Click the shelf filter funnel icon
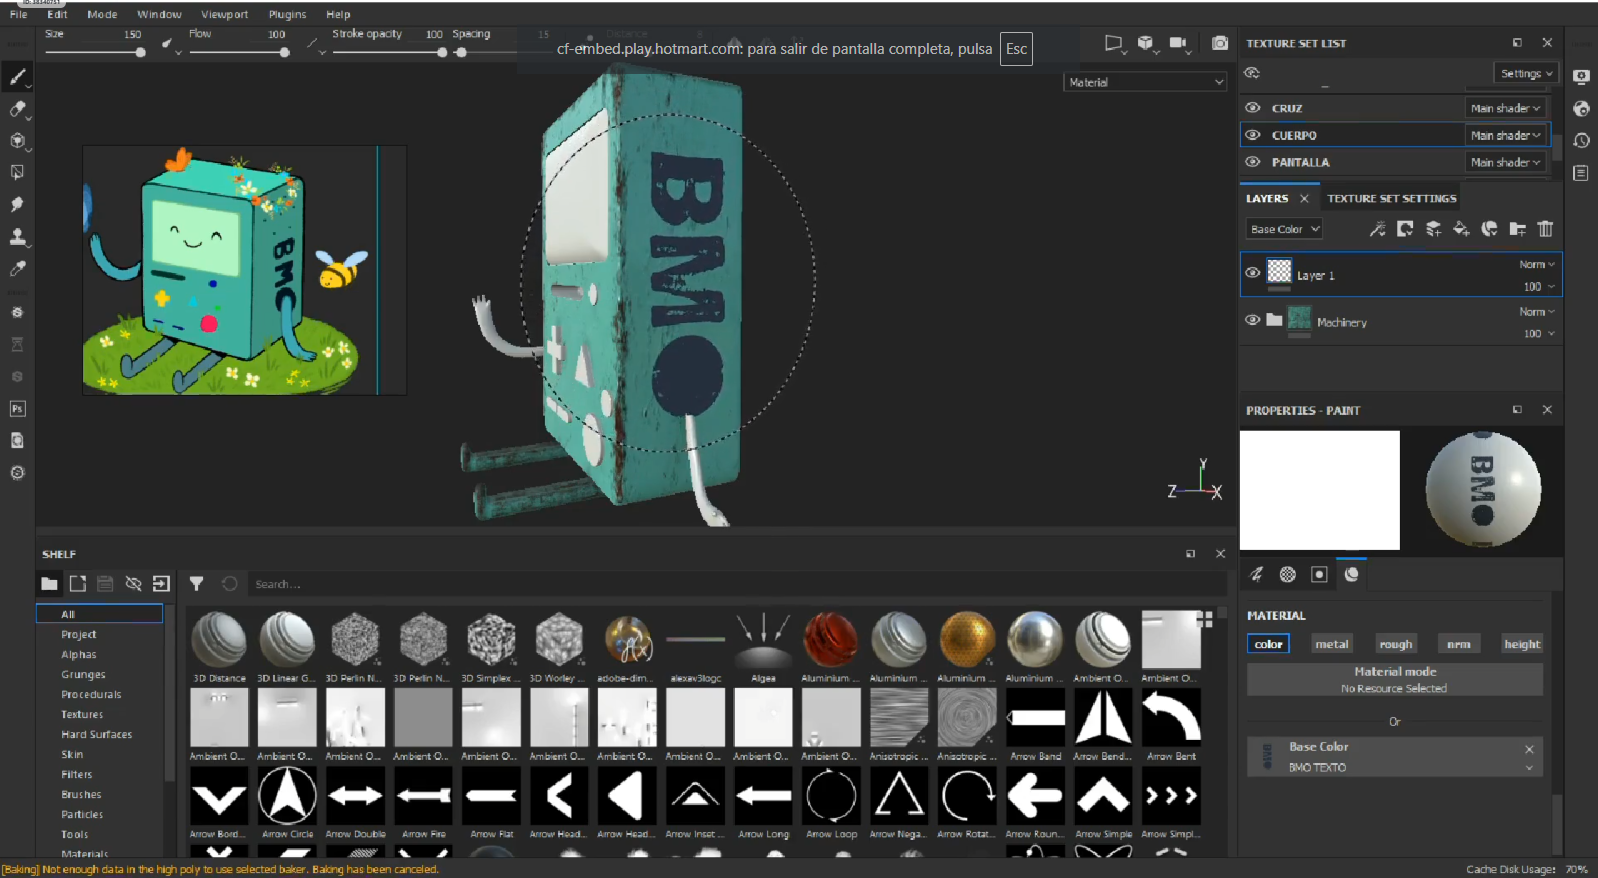The width and height of the screenshot is (1598, 878). coord(197,584)
